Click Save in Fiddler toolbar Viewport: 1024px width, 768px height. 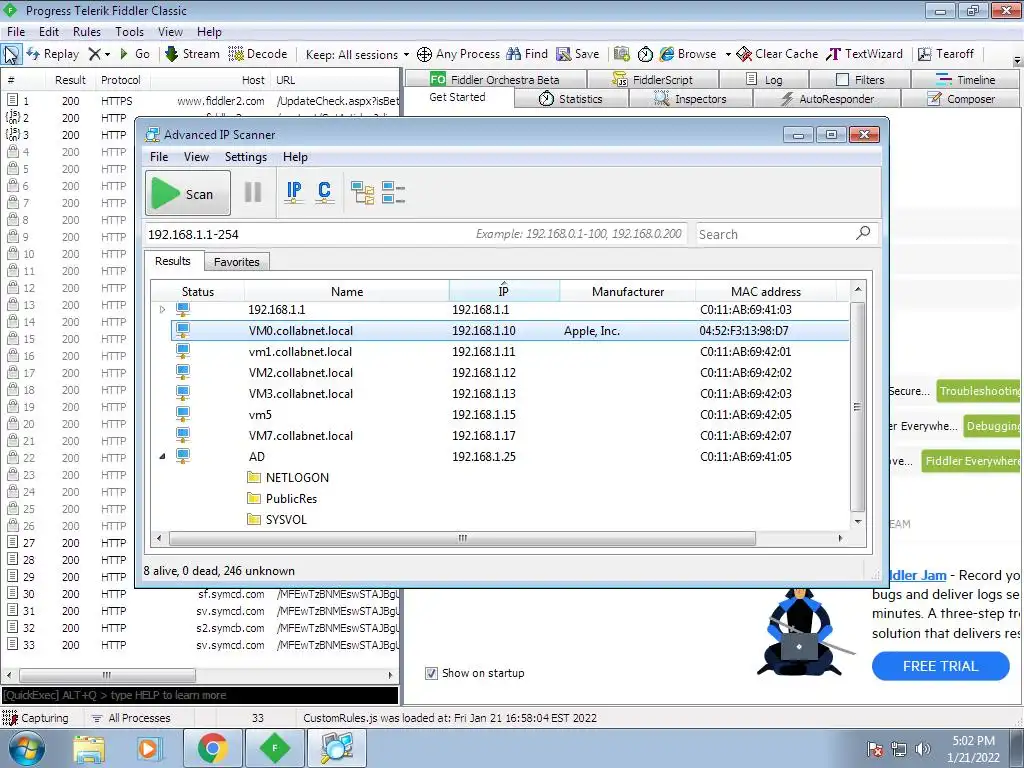577,54
